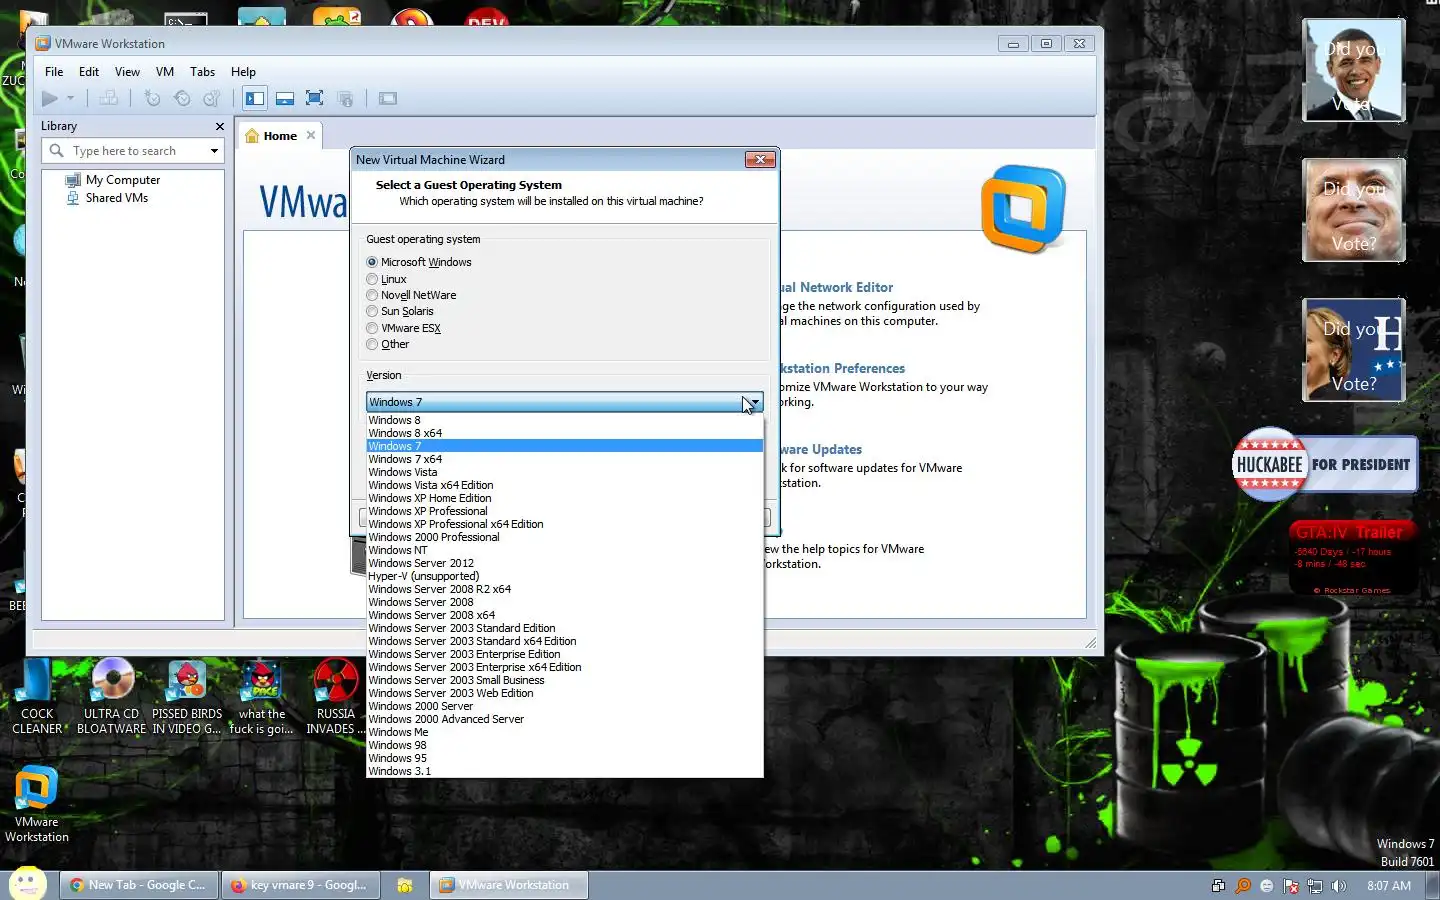The image size is (1440, 900).
Task: Choose Windows 98 in version list
Action: pos(565,745)
